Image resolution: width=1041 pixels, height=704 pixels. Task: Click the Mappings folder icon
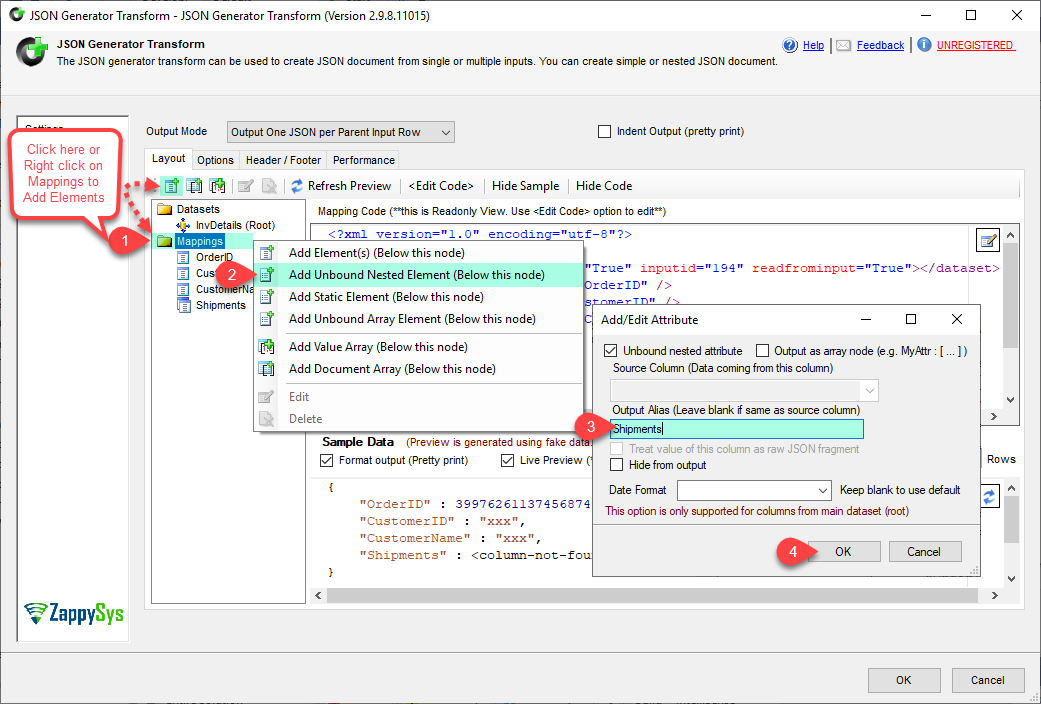point(164,241)
